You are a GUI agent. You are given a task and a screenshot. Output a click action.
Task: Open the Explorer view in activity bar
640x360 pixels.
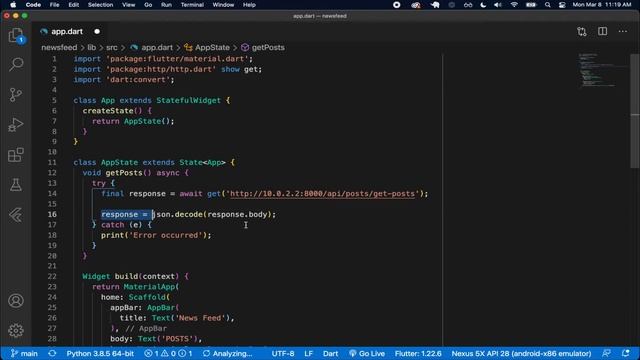point(16,36)
